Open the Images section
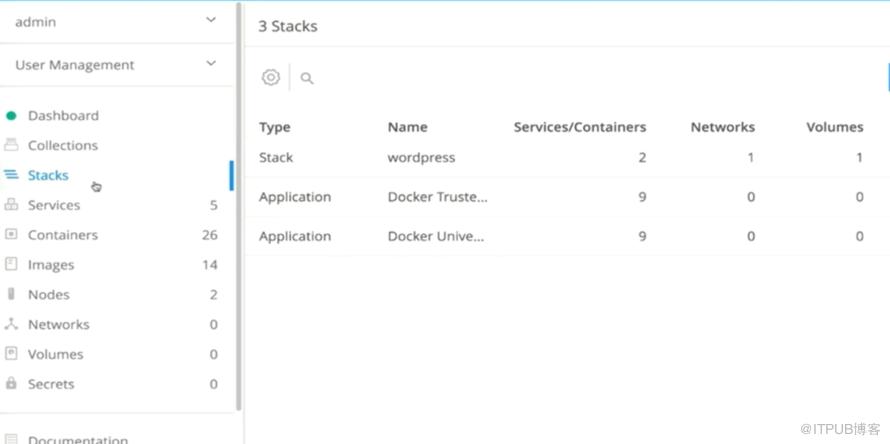890x444 pixels. pyautogui.click(x=51, y=265)
